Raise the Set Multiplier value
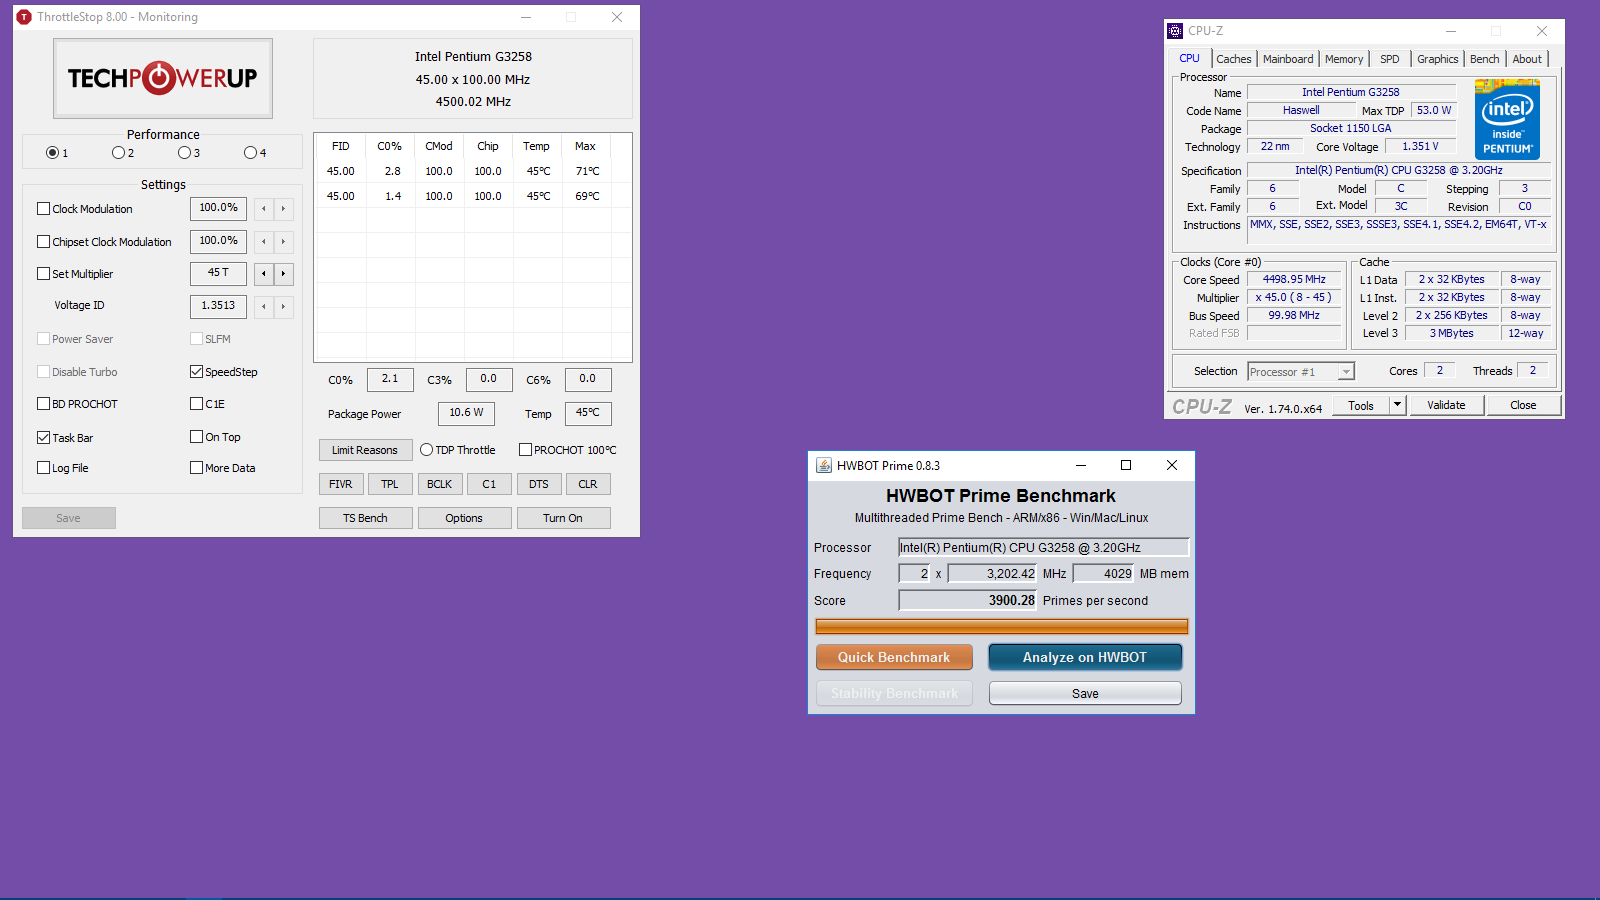This screenshot has height=900, width=1600. pos(284,274)
